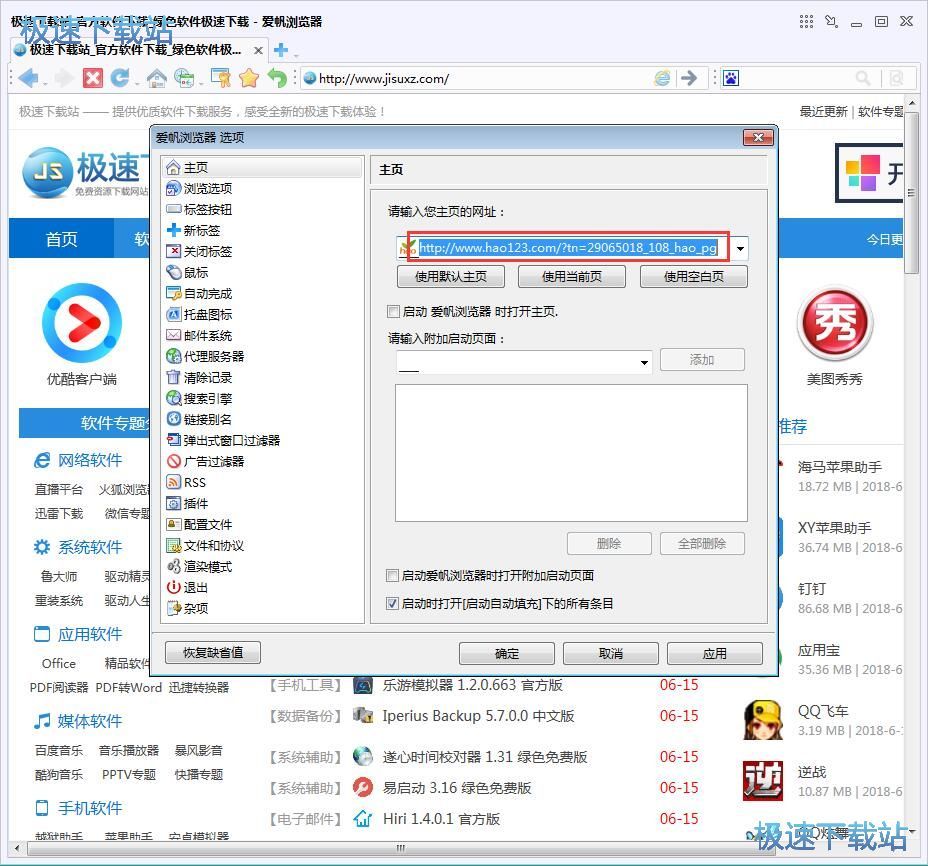Click the 逆战 game thumbnail
The width and height of the screenshot is (928, 866).
point(763,781)
